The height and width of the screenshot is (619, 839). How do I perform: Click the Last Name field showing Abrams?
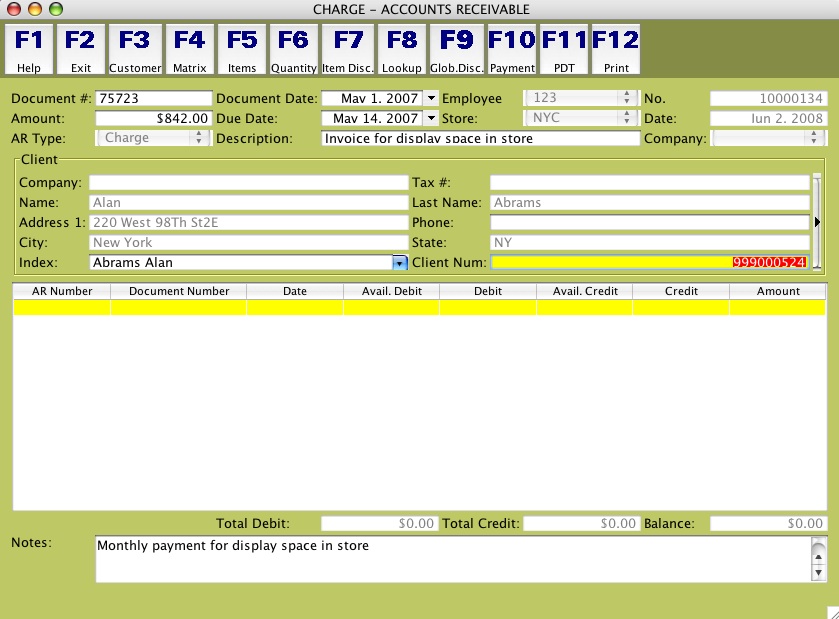650,202
